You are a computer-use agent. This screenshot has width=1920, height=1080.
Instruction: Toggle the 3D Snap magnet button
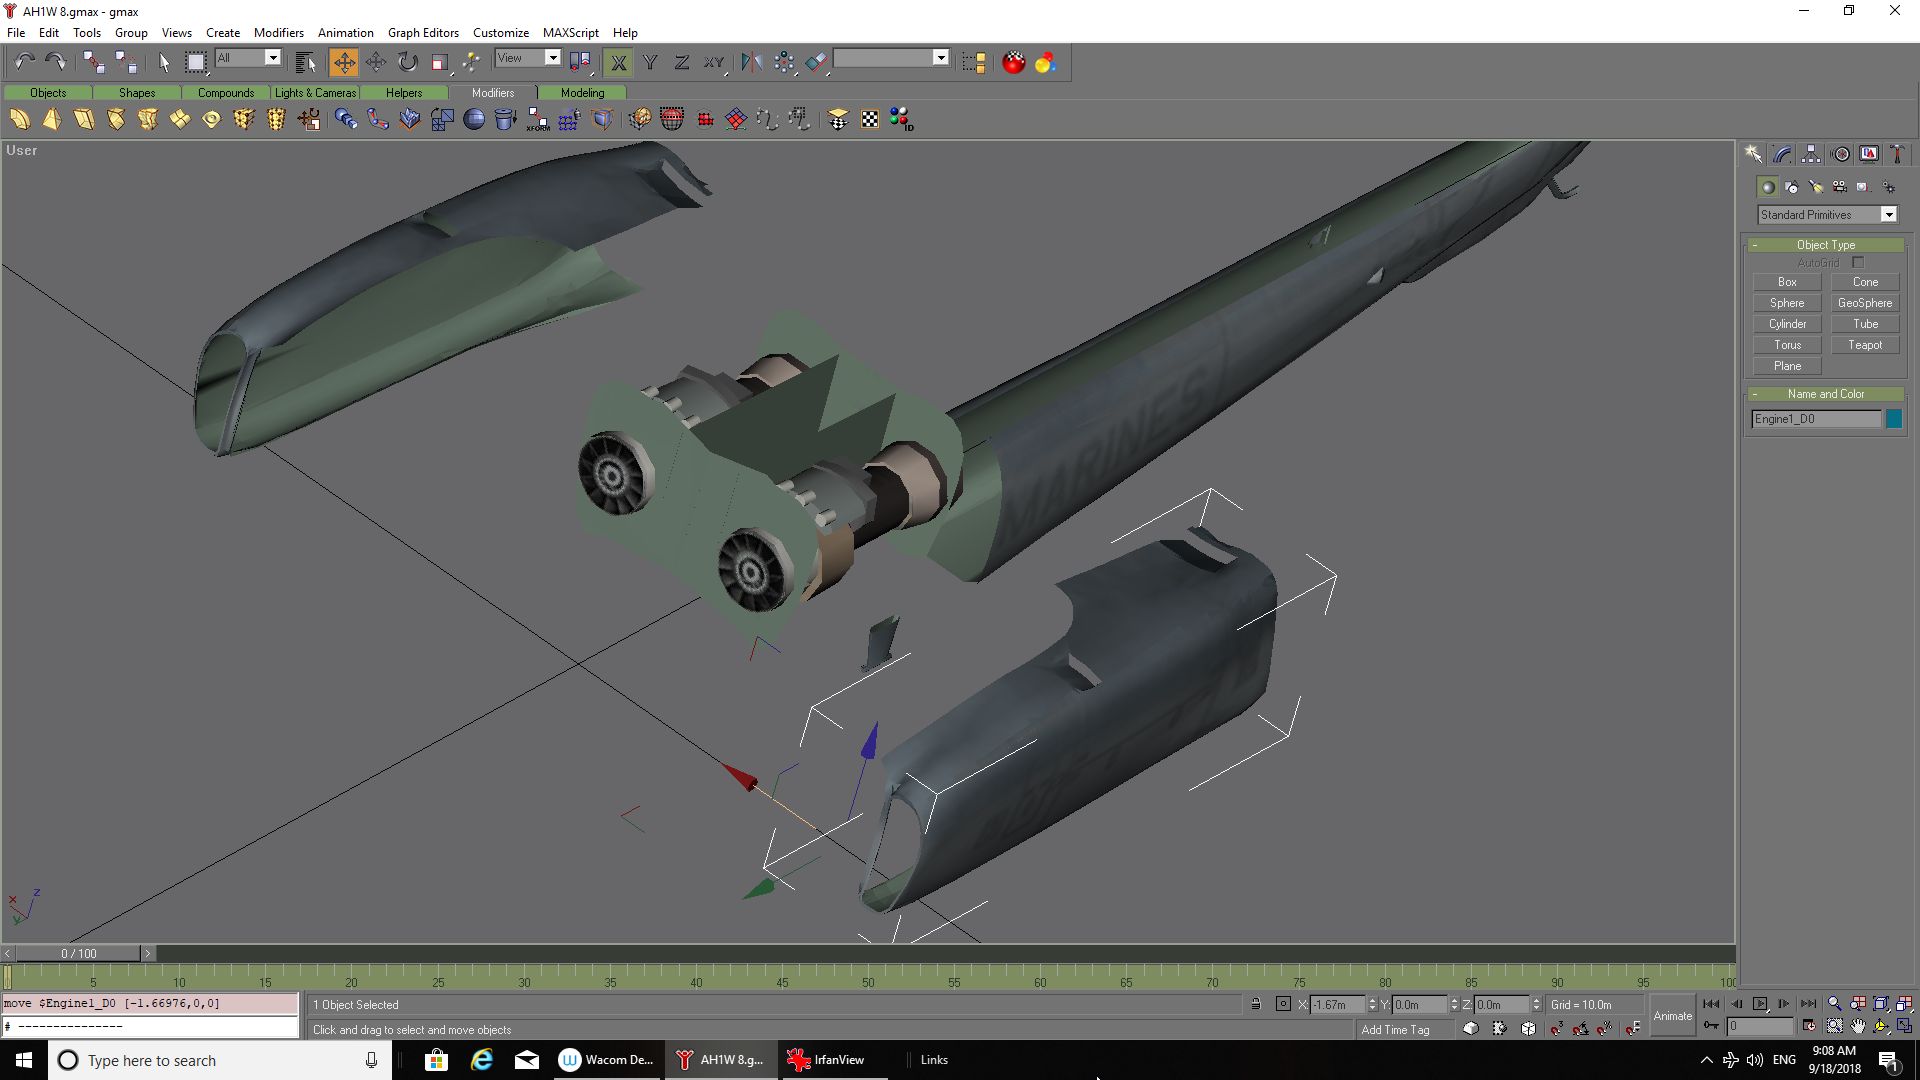coord(1556,1028)
